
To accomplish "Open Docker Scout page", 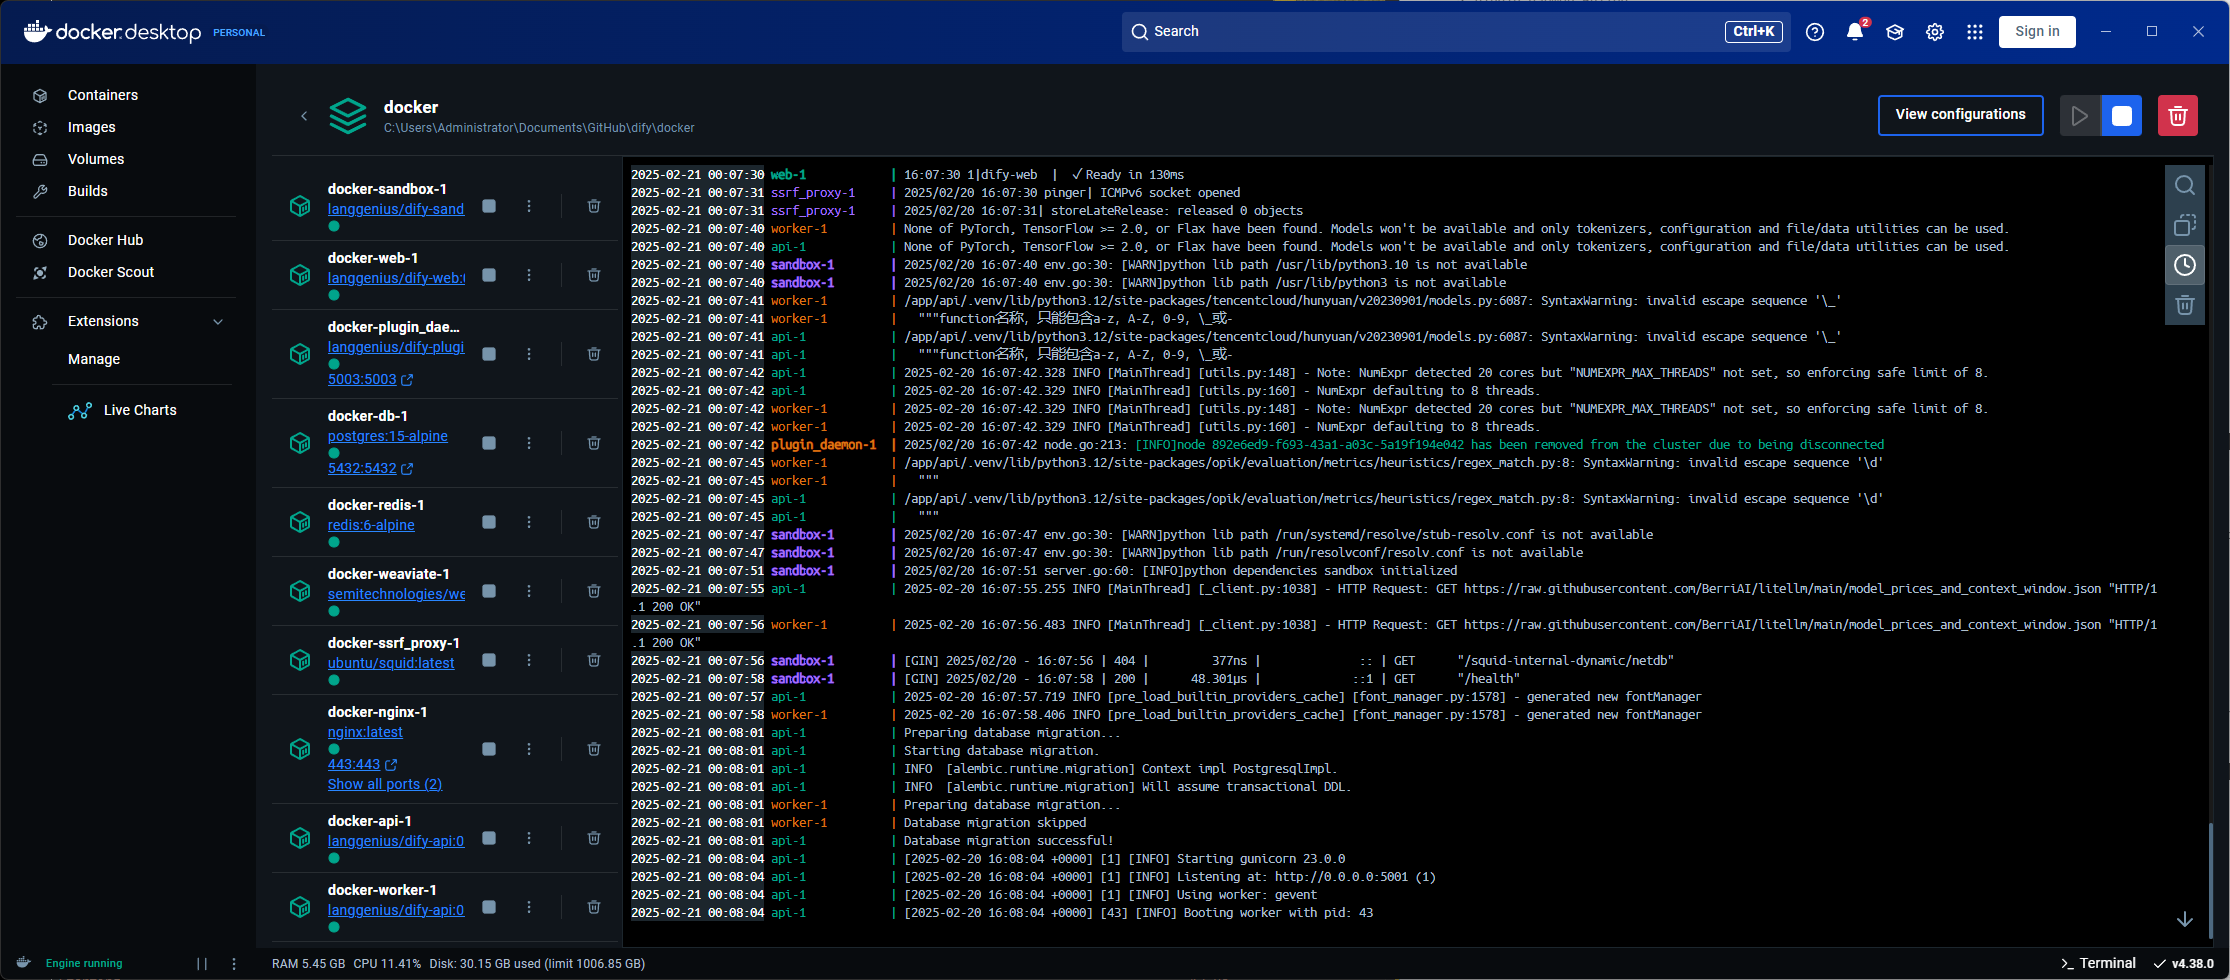I will tap(110, 272).
